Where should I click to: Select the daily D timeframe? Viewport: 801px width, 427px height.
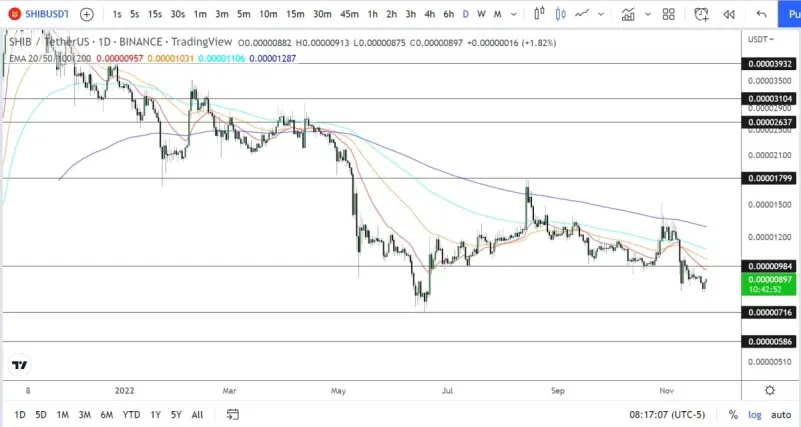pyautogui.click(x=465, y=14)
